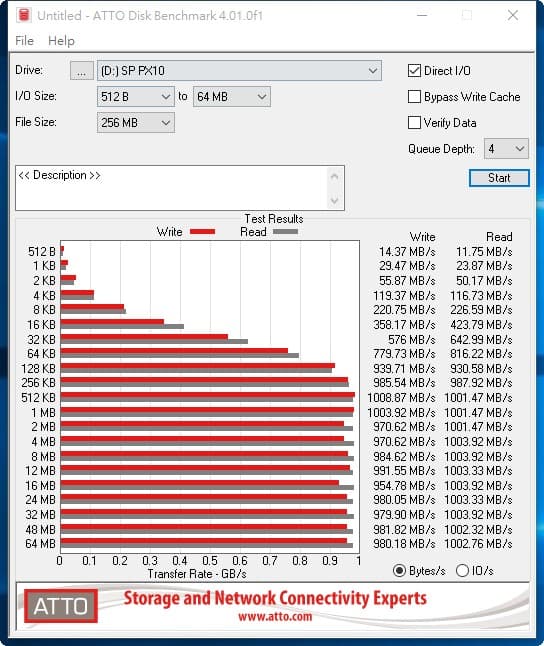Screen dimensions: 544x646
Task: Browse for drive with the ellipsis button
Action: pos(82,71)
